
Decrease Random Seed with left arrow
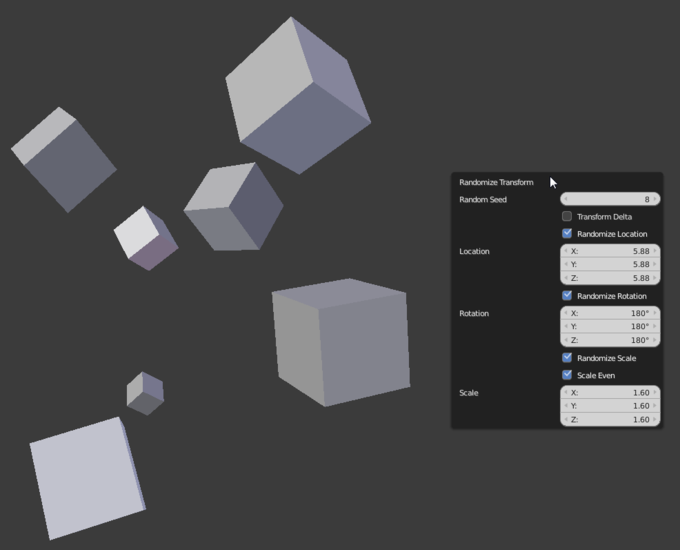566,199
